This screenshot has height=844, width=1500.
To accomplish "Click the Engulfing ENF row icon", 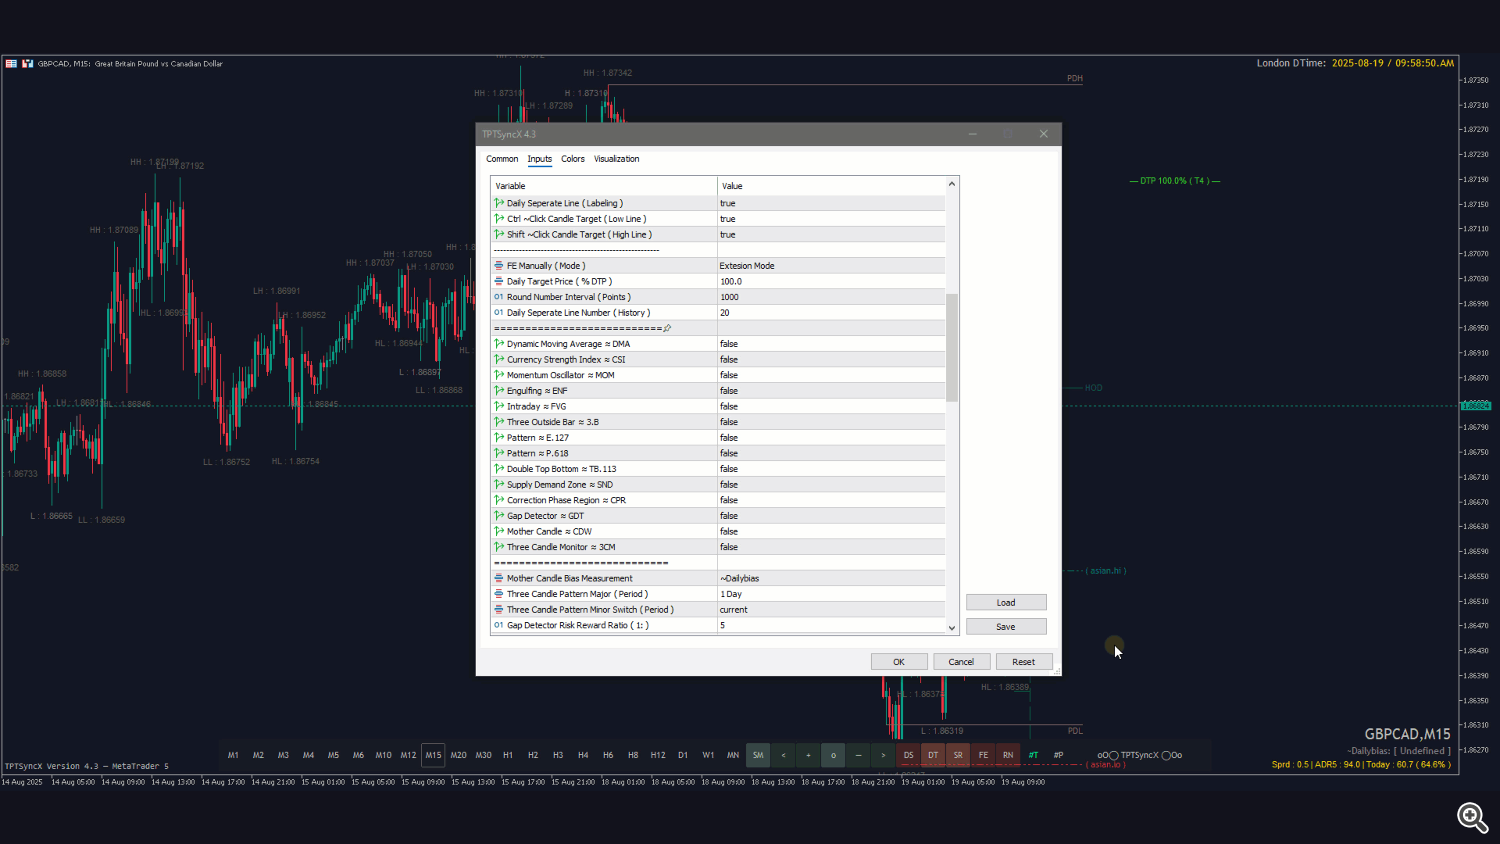I will (499, 391).
